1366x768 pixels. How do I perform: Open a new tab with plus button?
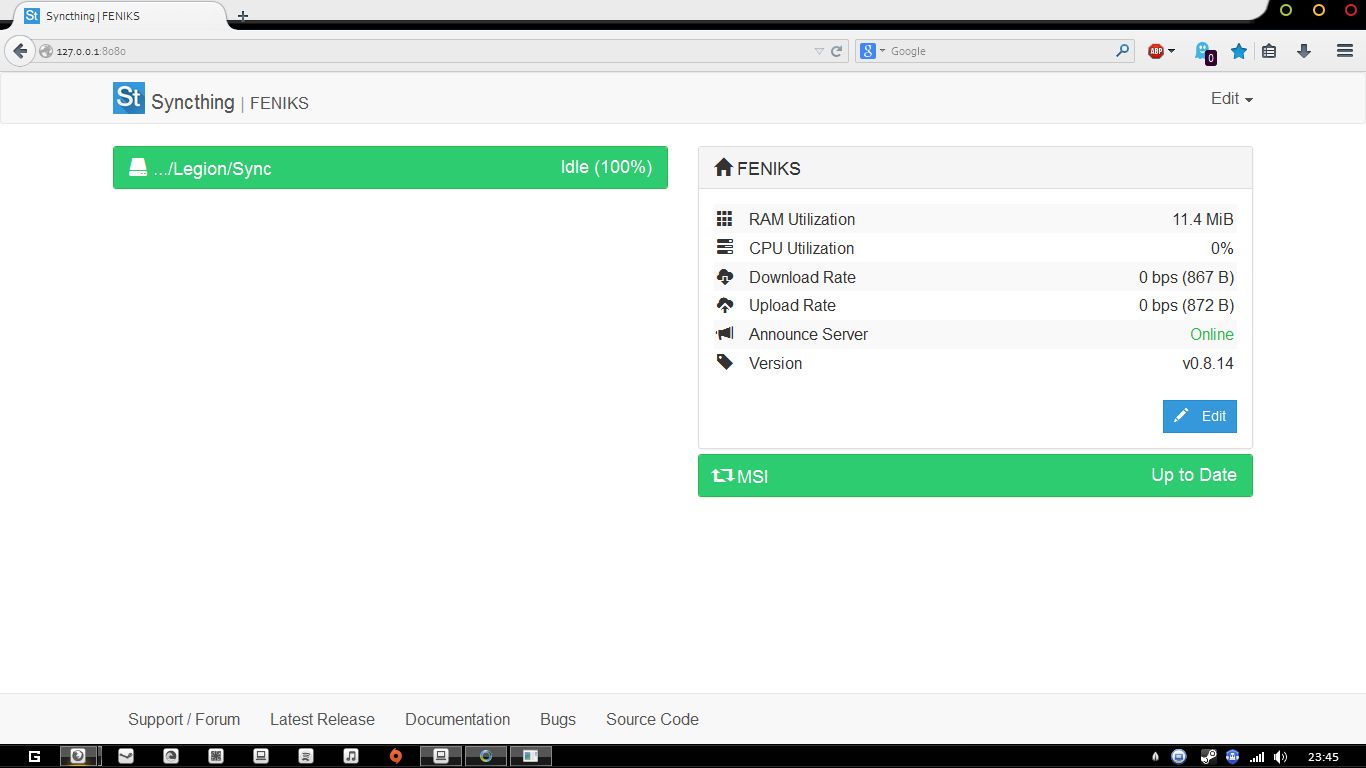(x=243, y=16)
